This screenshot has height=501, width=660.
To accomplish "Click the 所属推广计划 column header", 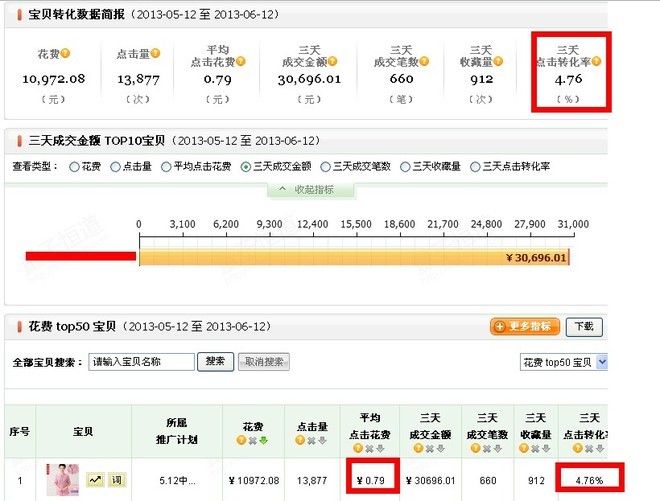I will pos(177,432).
